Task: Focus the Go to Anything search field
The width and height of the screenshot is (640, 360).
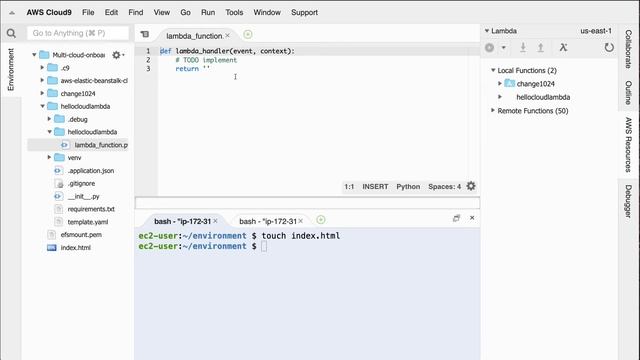Action: (78, 33)
